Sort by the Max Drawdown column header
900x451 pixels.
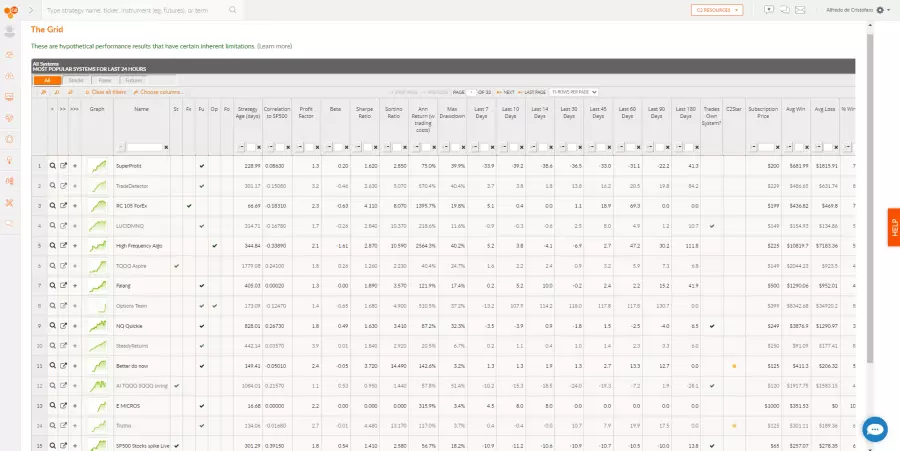tap(452, 112)
